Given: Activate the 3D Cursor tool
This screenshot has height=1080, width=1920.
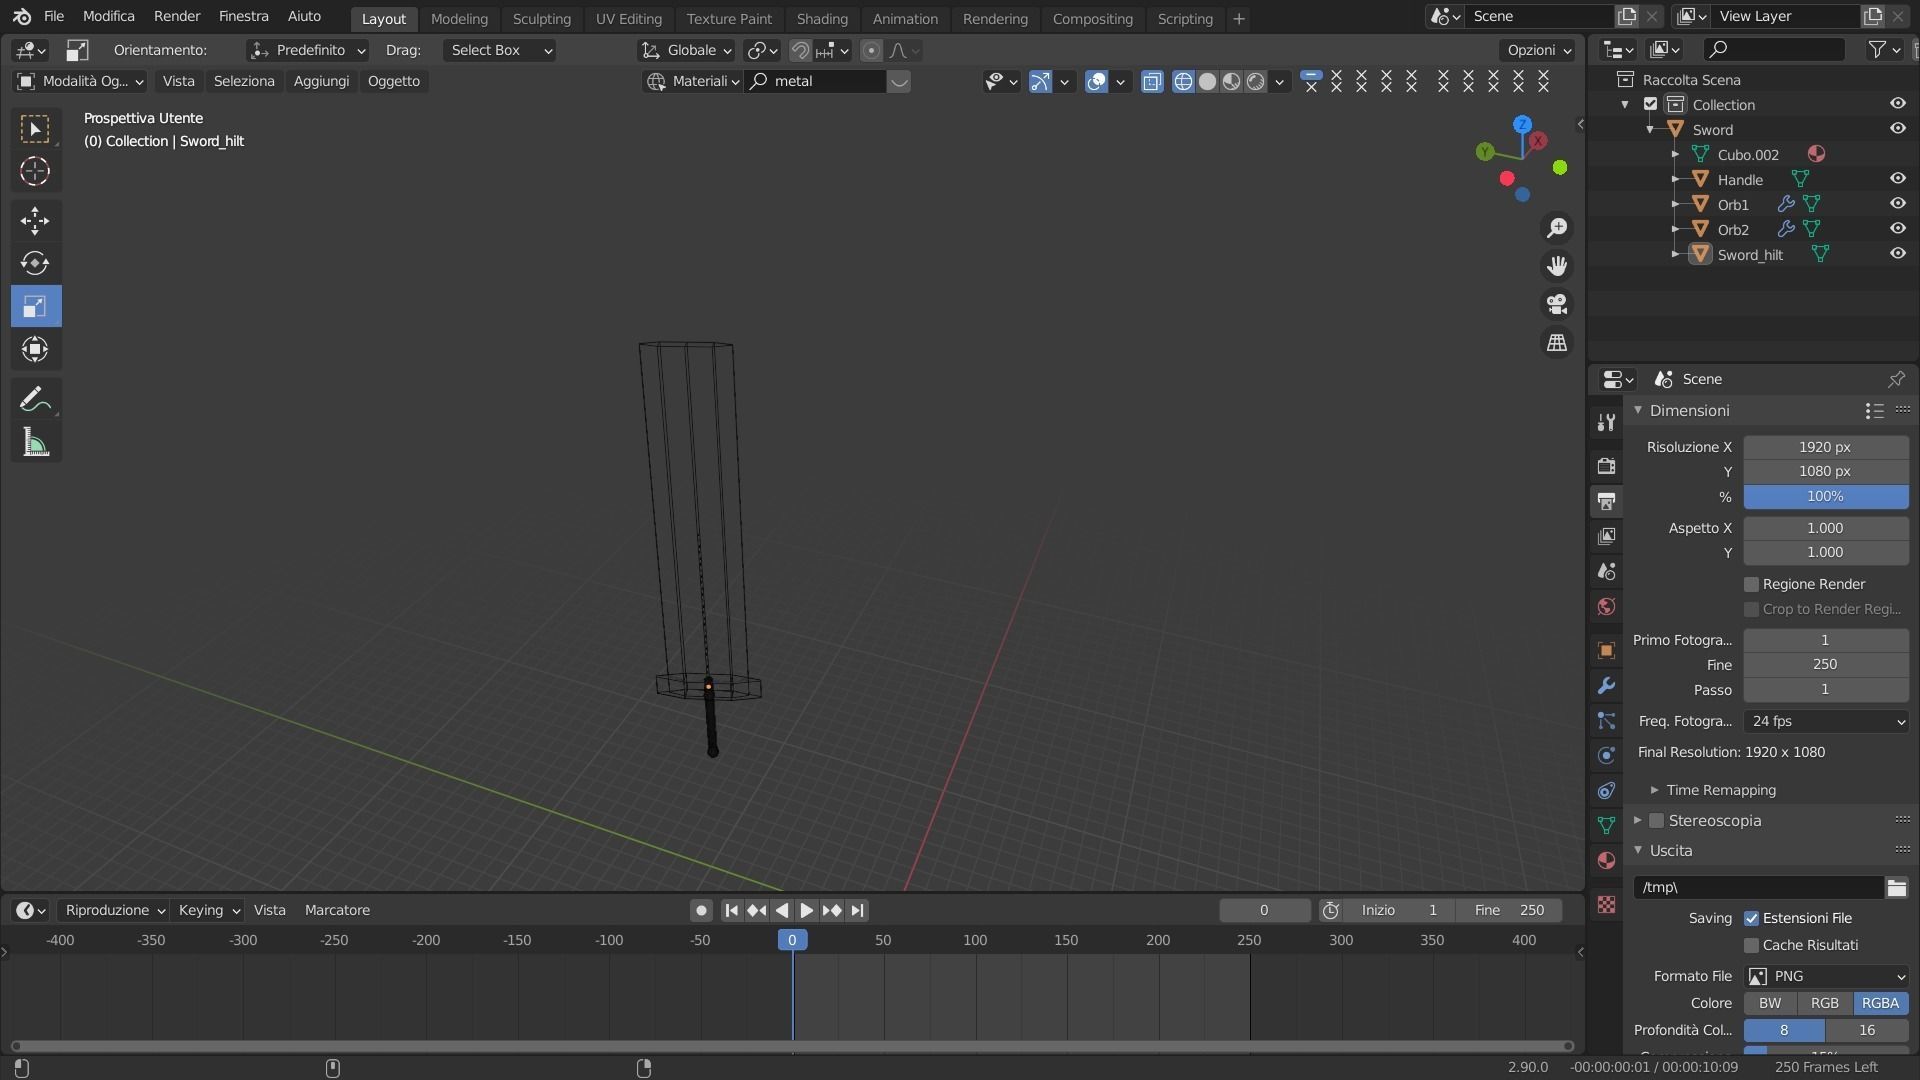Looking at the screenshot, I should click(35, 172).
